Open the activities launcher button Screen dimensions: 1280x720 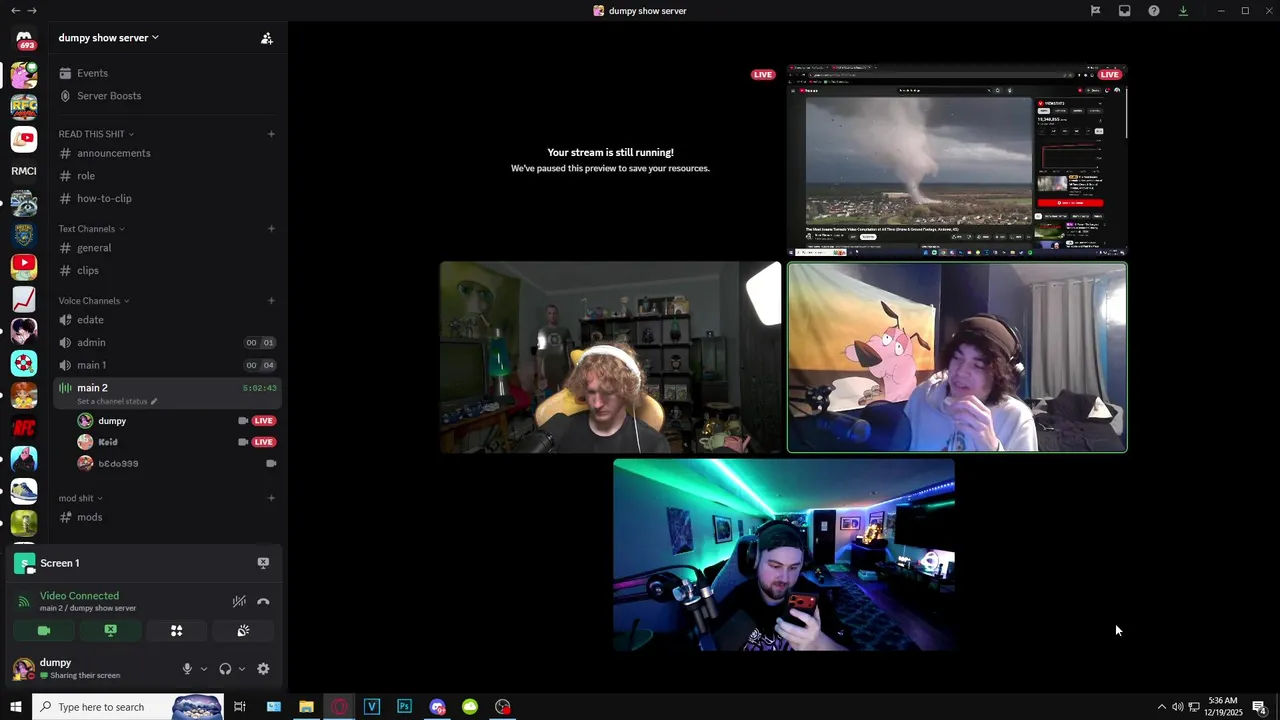pos(176,631)
